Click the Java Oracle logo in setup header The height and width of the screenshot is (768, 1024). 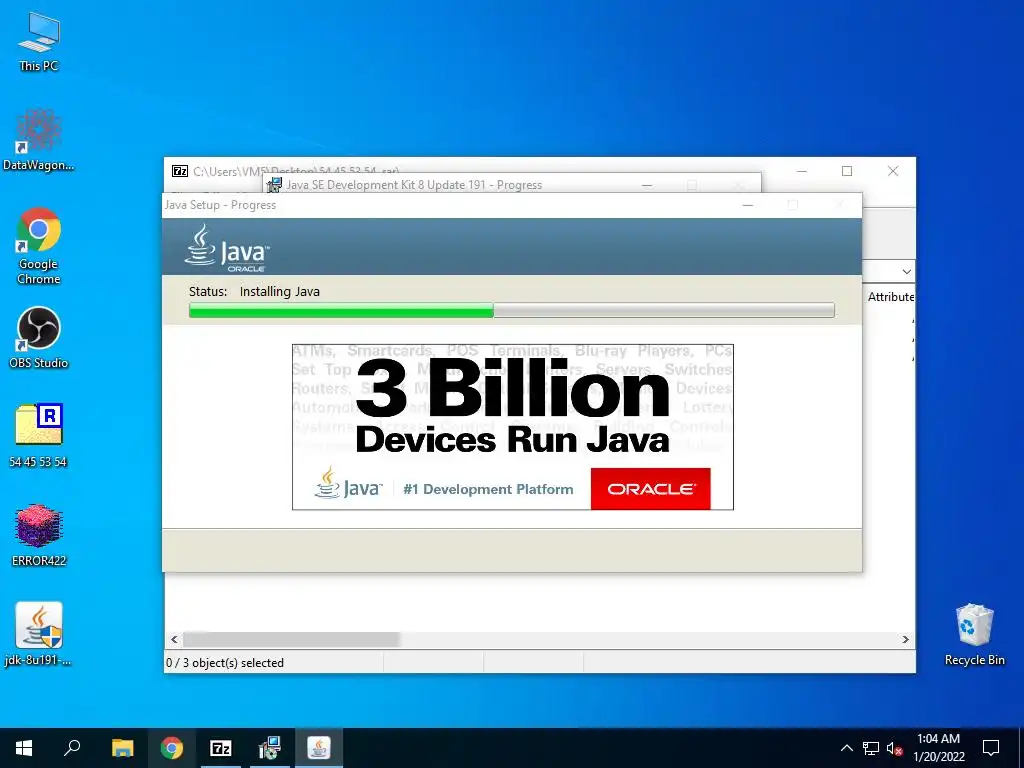coord(226,248)
